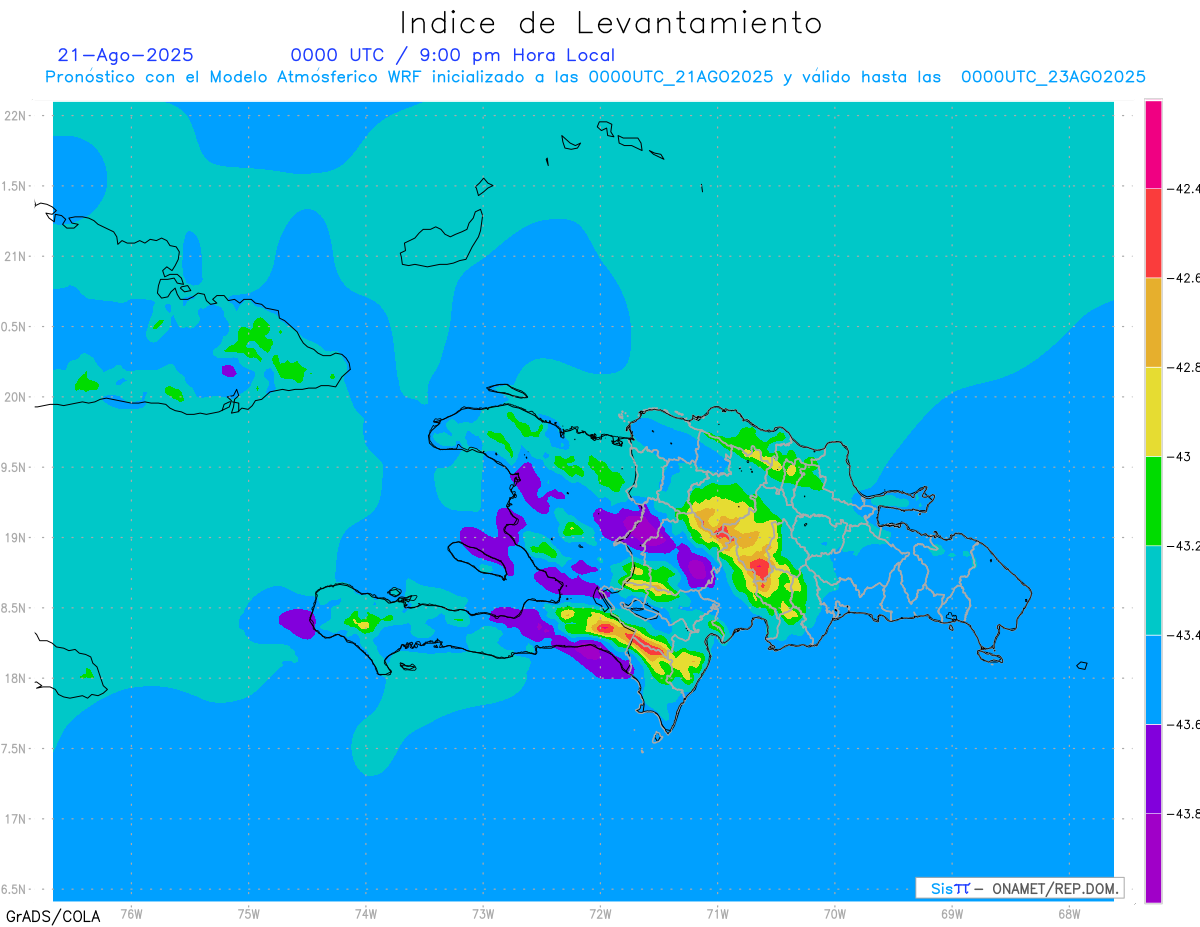This screenshot has width=1200, height=927.
Task: Click the '70W' longitude label
Action: tap(835, 913)
